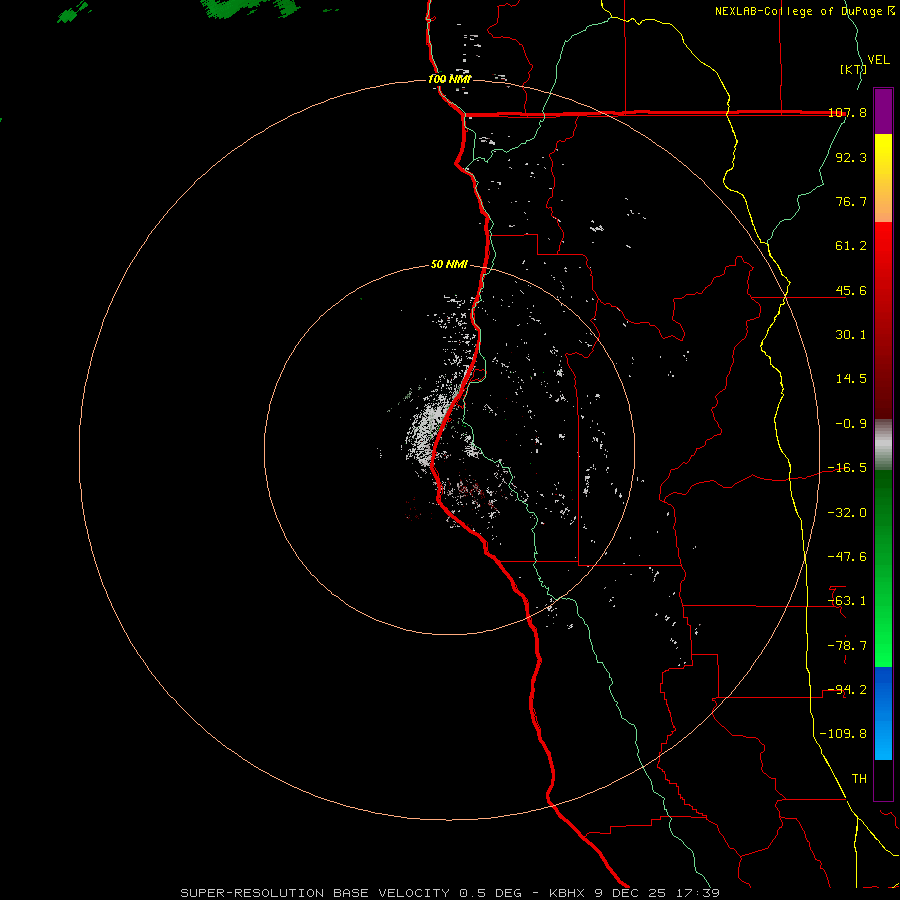Image resolution: width=900 pixels, height=900 pixels.
Task: Select the 14.5 scale value
Action: click(x=851, y=379)
